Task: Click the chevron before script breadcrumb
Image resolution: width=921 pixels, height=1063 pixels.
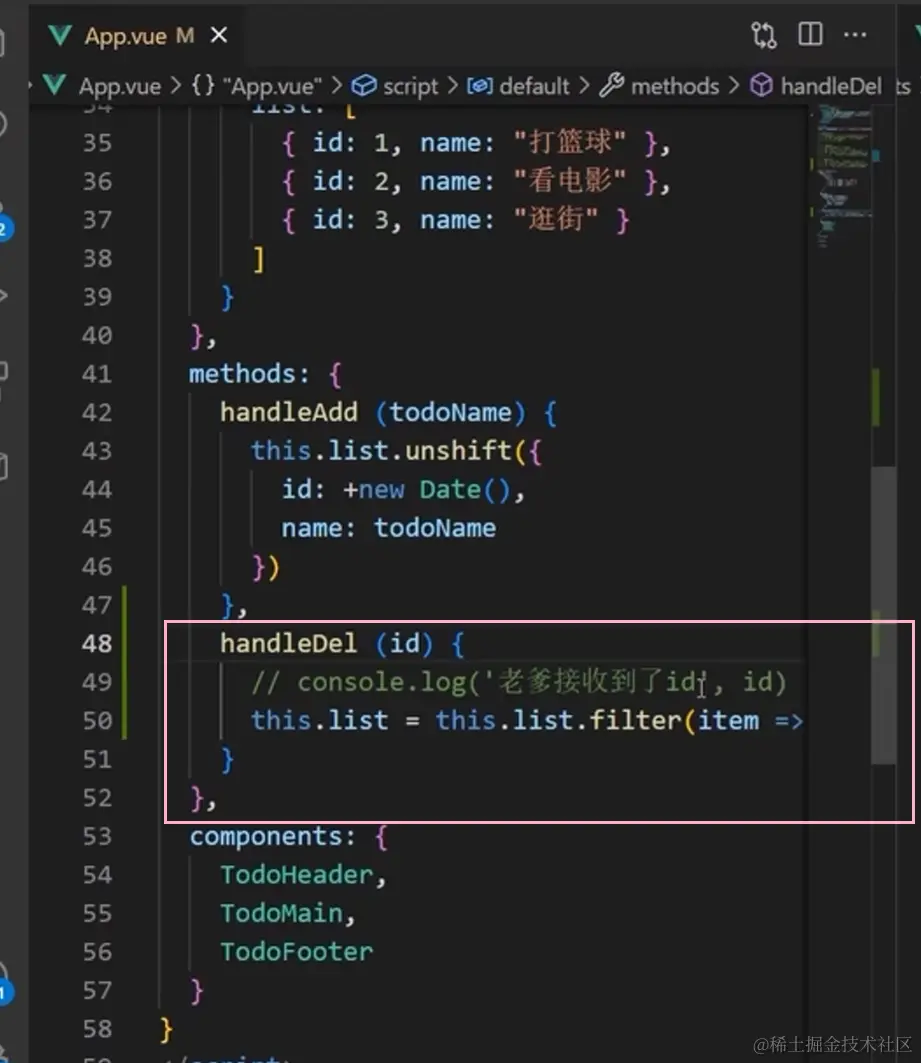Action: [x=336, y=86]
